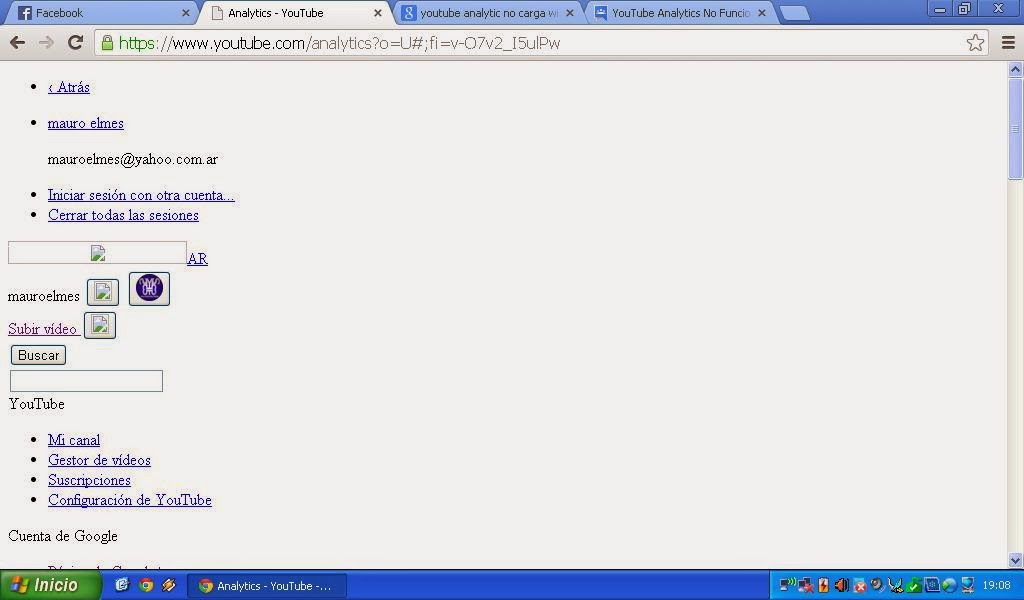Click the disconnected network tray icon
The width and height of the screenshot is (1024, 600).
click(805, 585)
